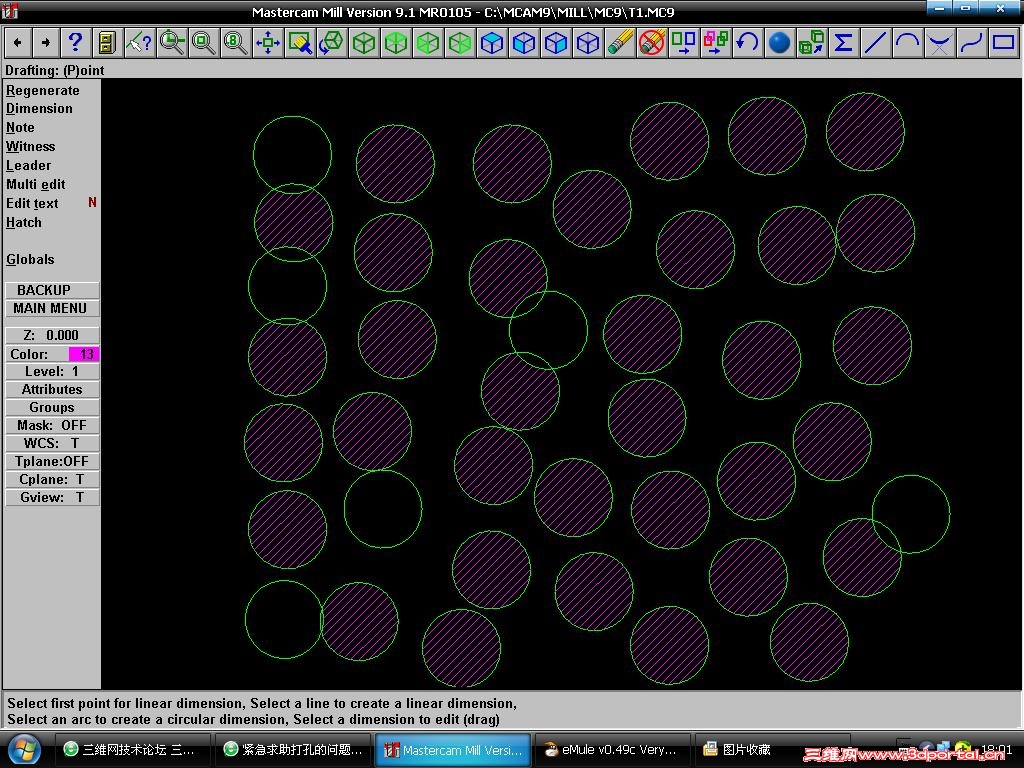The width and height of the screenshot is (1024, 768).
Task: Click the Gview: T button
Action: 52,498
